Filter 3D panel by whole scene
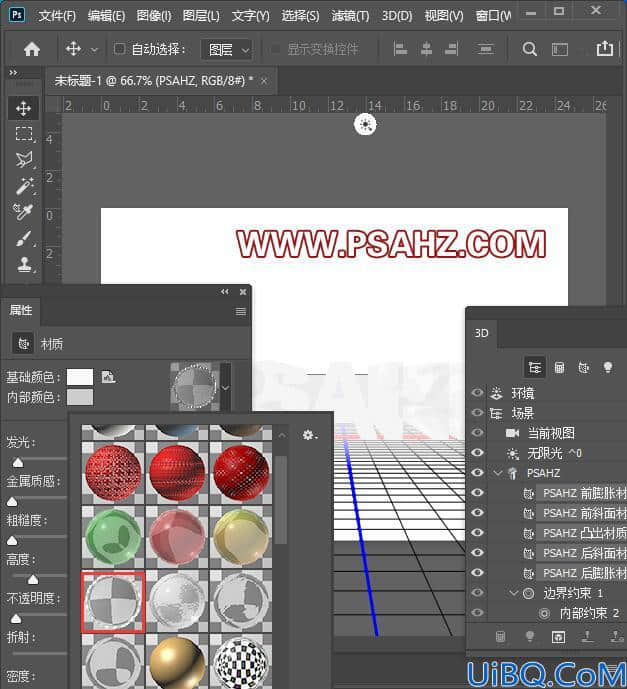The height and width of the screenshot is (689, 627). pyautogui.click(x=535, y=367)
